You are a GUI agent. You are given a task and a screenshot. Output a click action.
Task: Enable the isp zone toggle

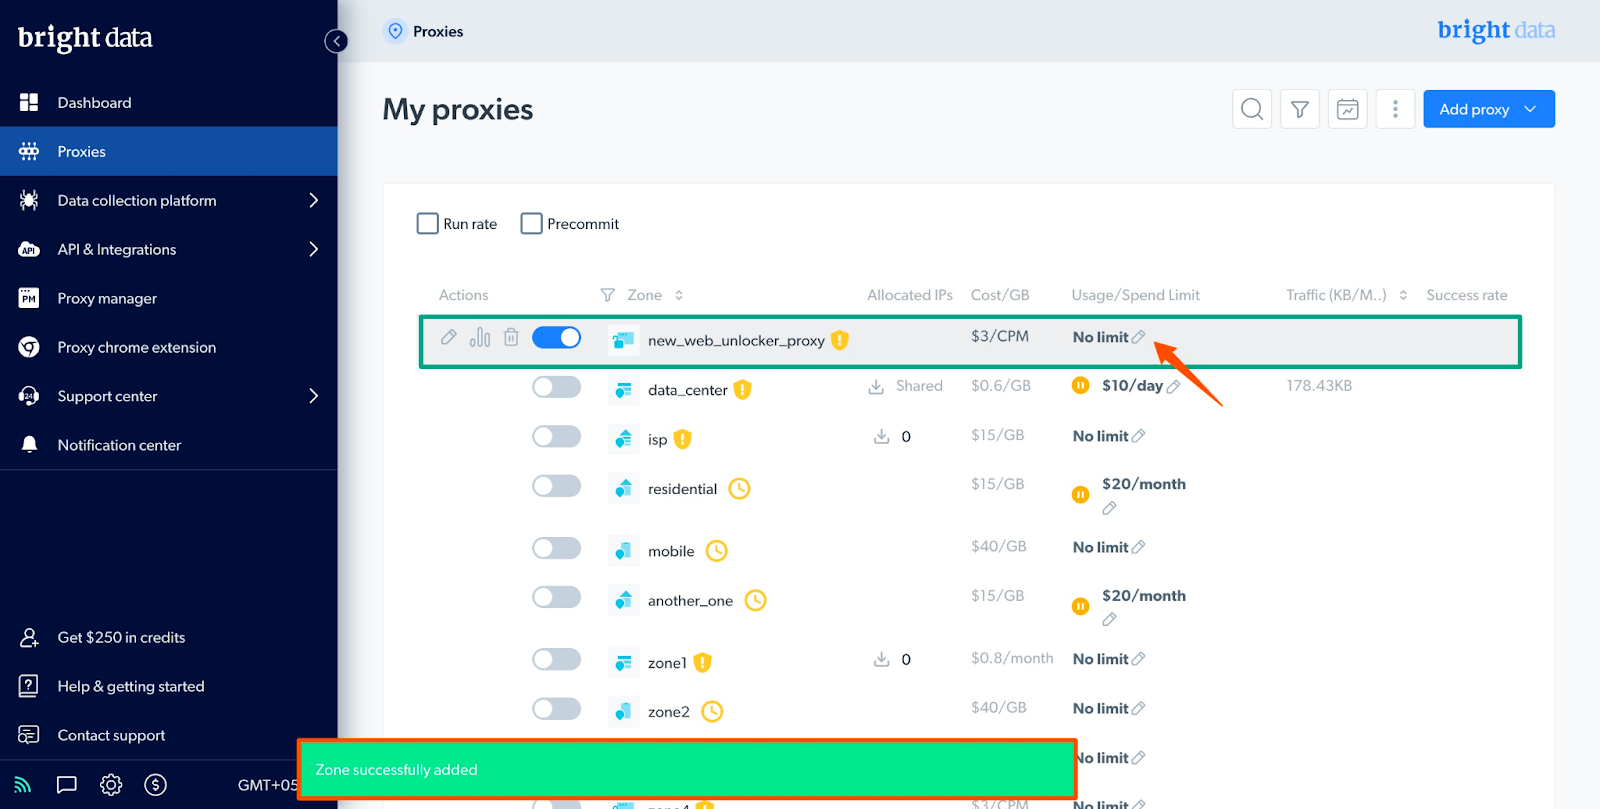point(556,436)
